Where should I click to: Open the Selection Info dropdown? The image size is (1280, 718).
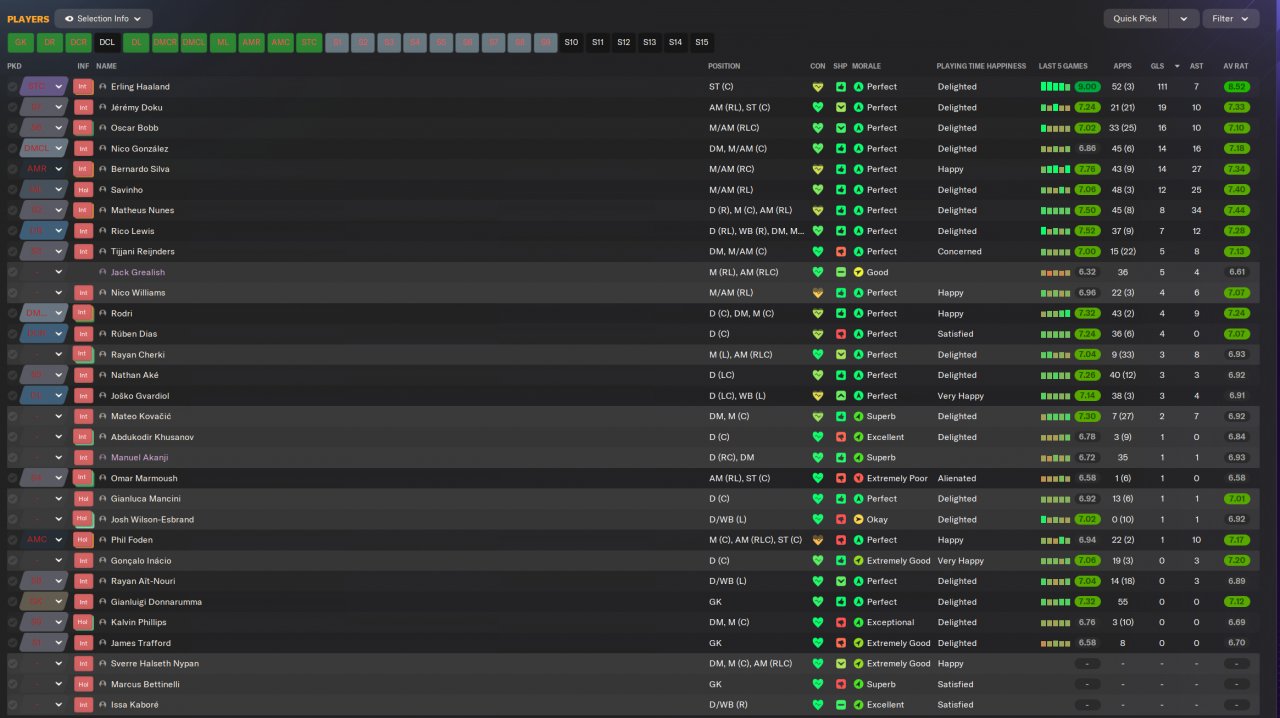click(104, 18)
